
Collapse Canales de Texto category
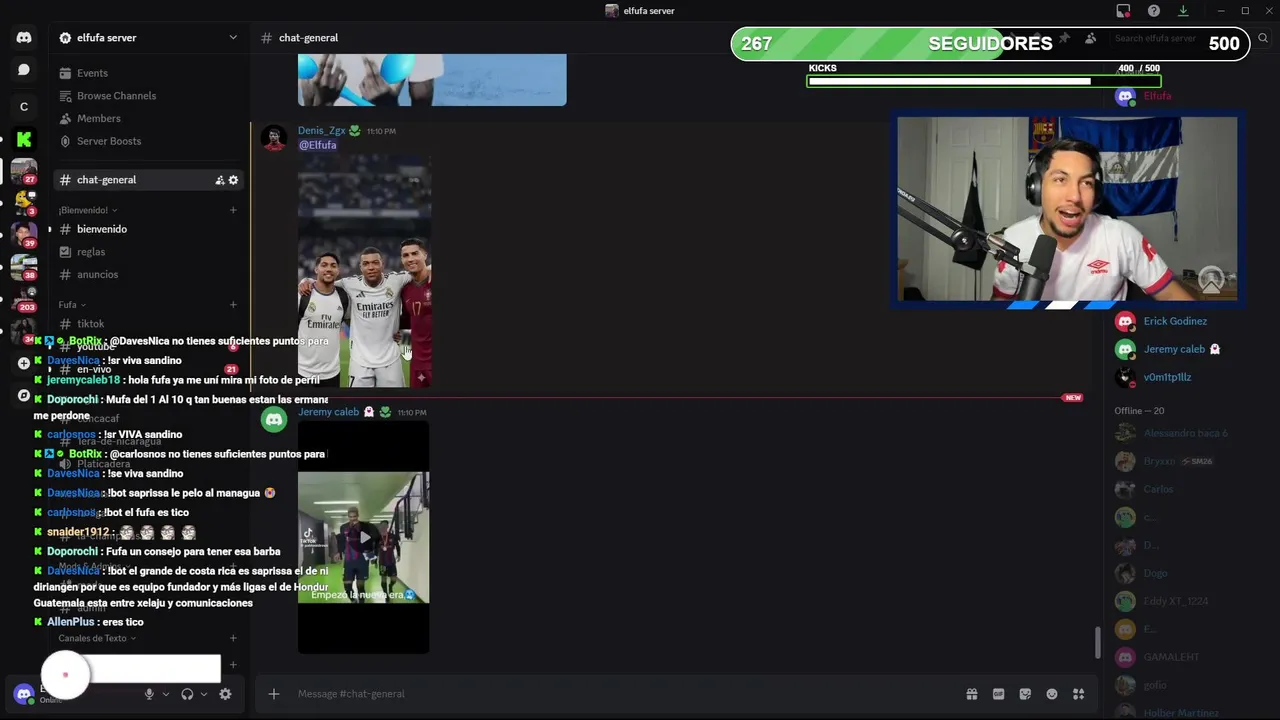[x=97, y=638]
